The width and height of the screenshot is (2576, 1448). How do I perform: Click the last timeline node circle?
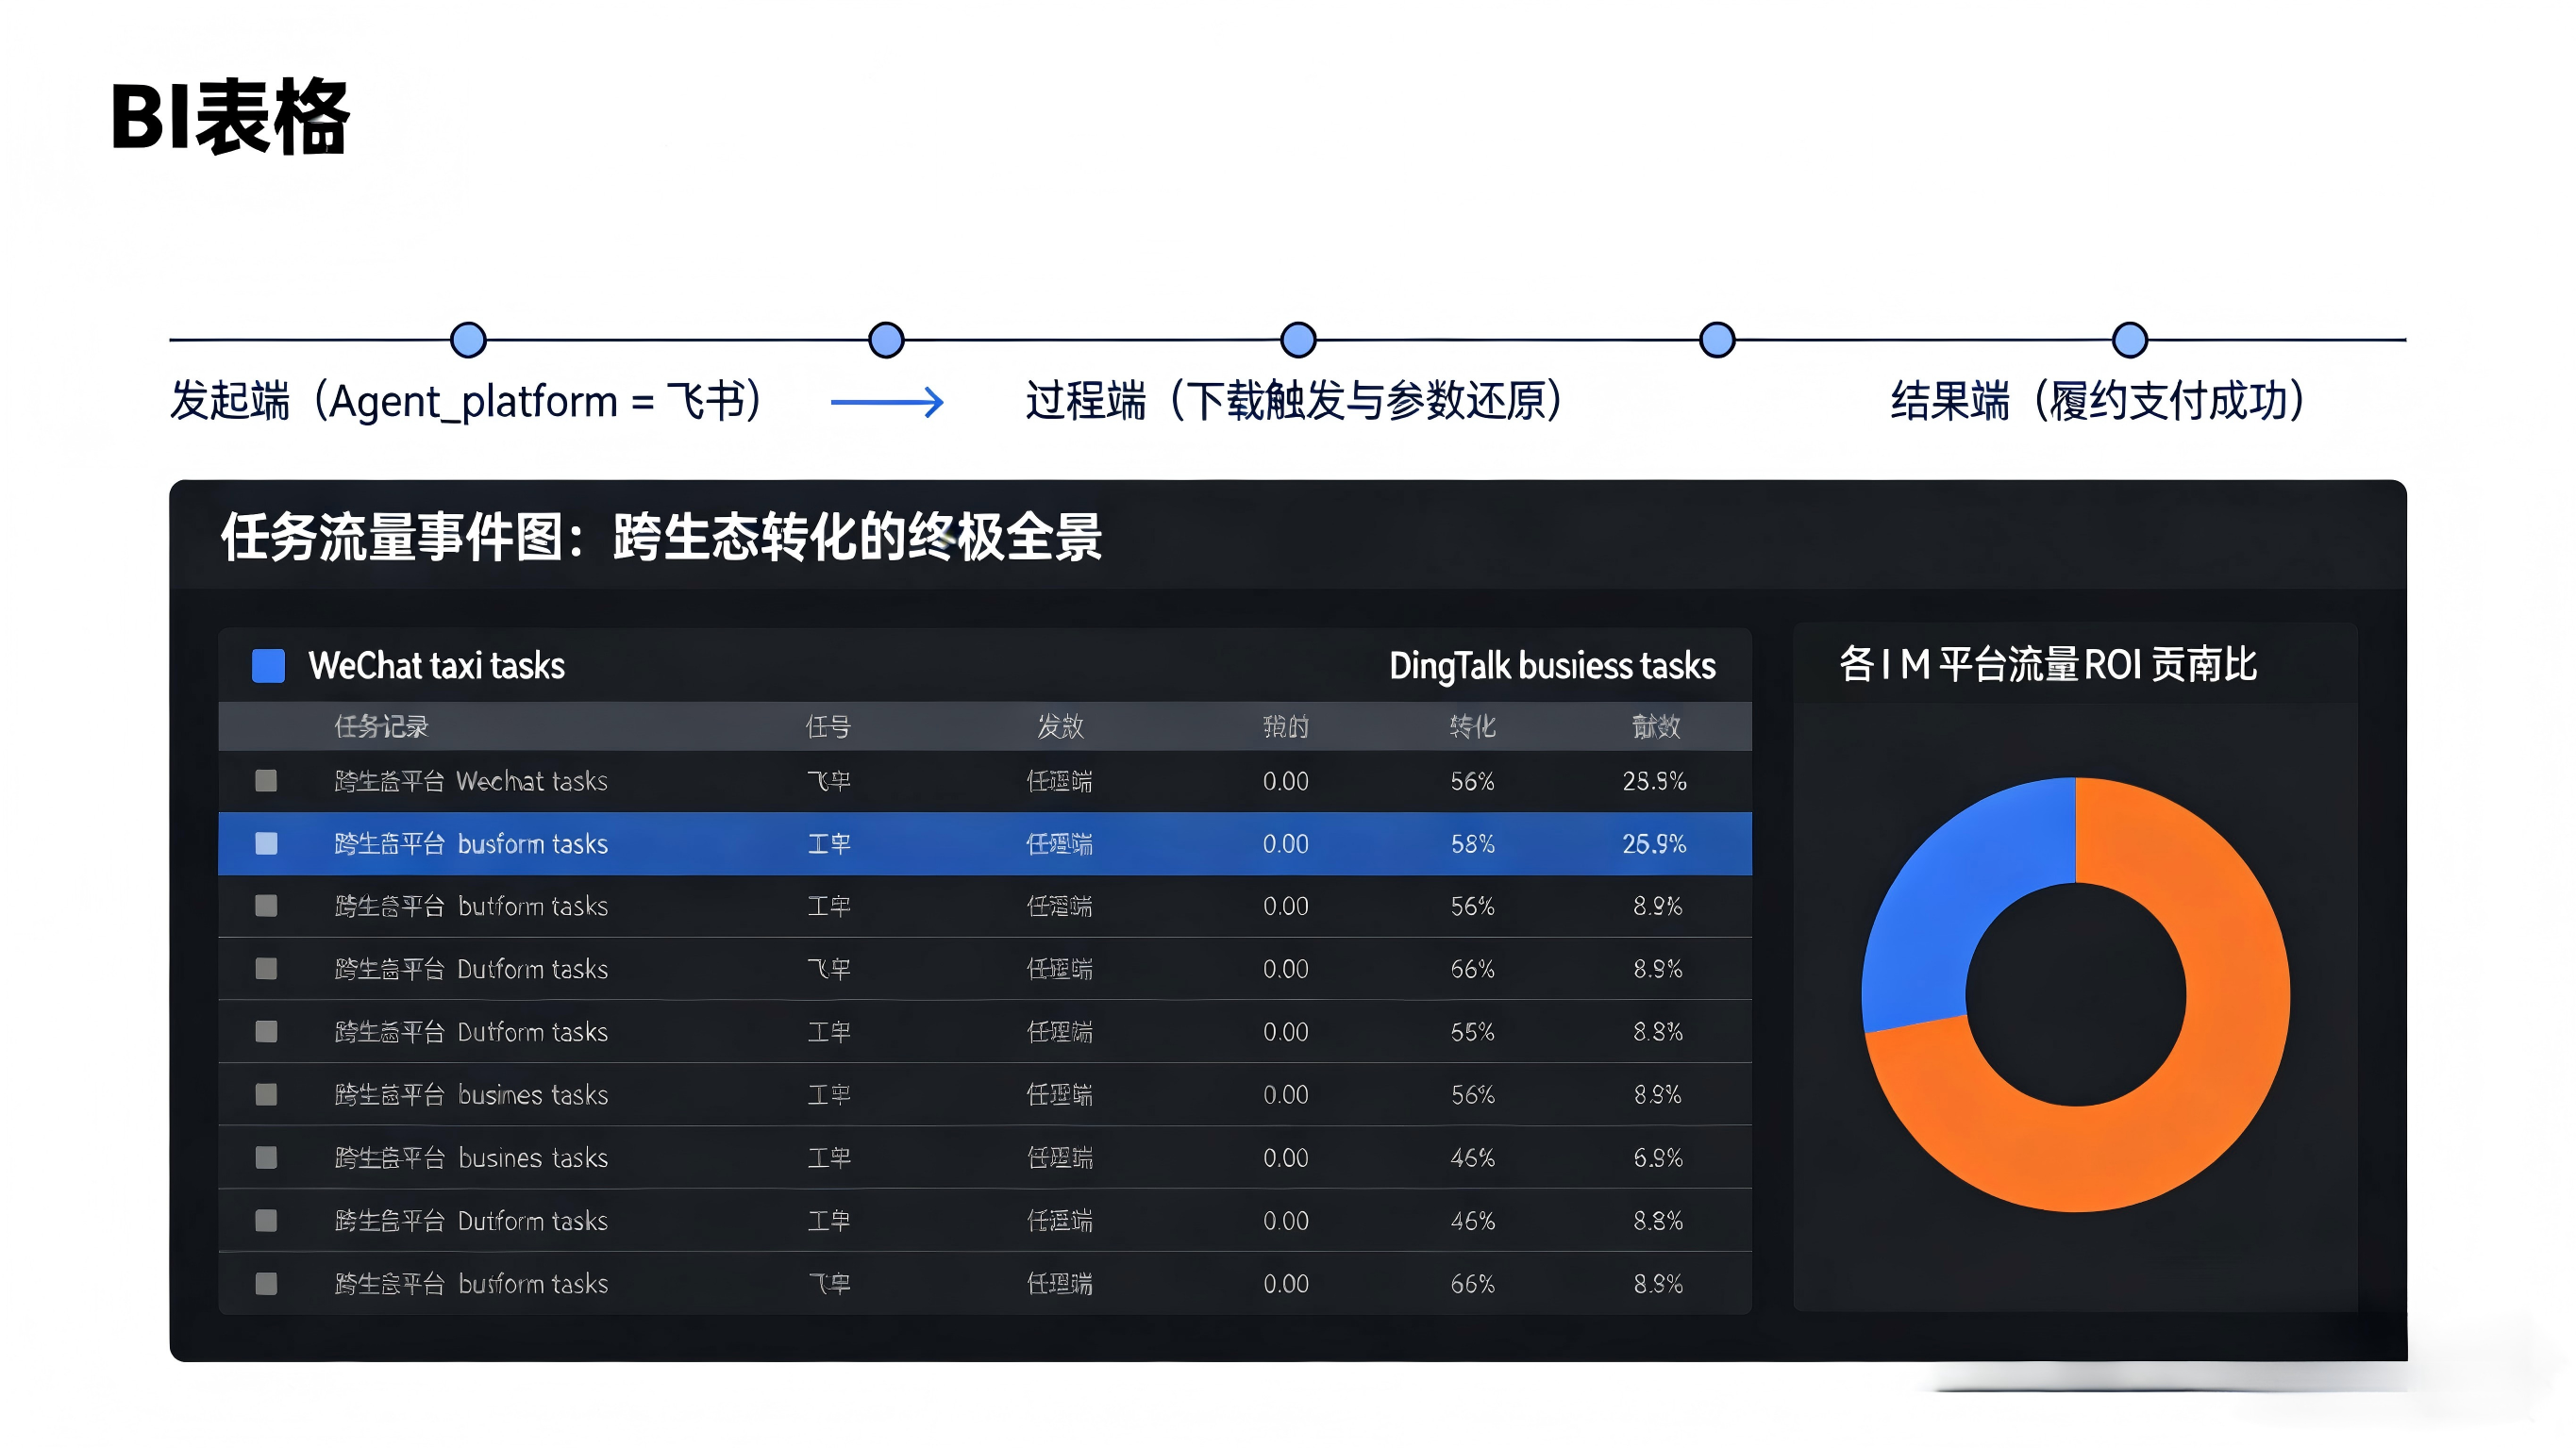2129,340
